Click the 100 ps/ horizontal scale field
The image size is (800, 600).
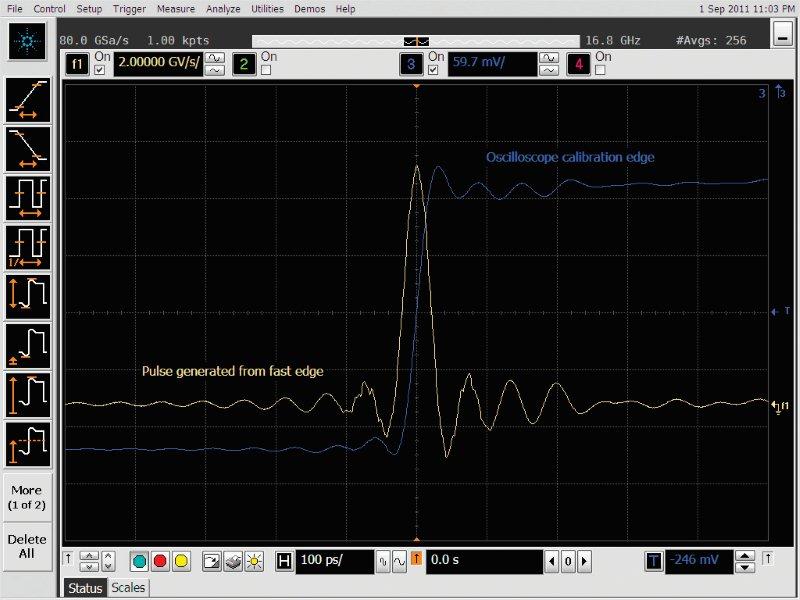(335, 561)
